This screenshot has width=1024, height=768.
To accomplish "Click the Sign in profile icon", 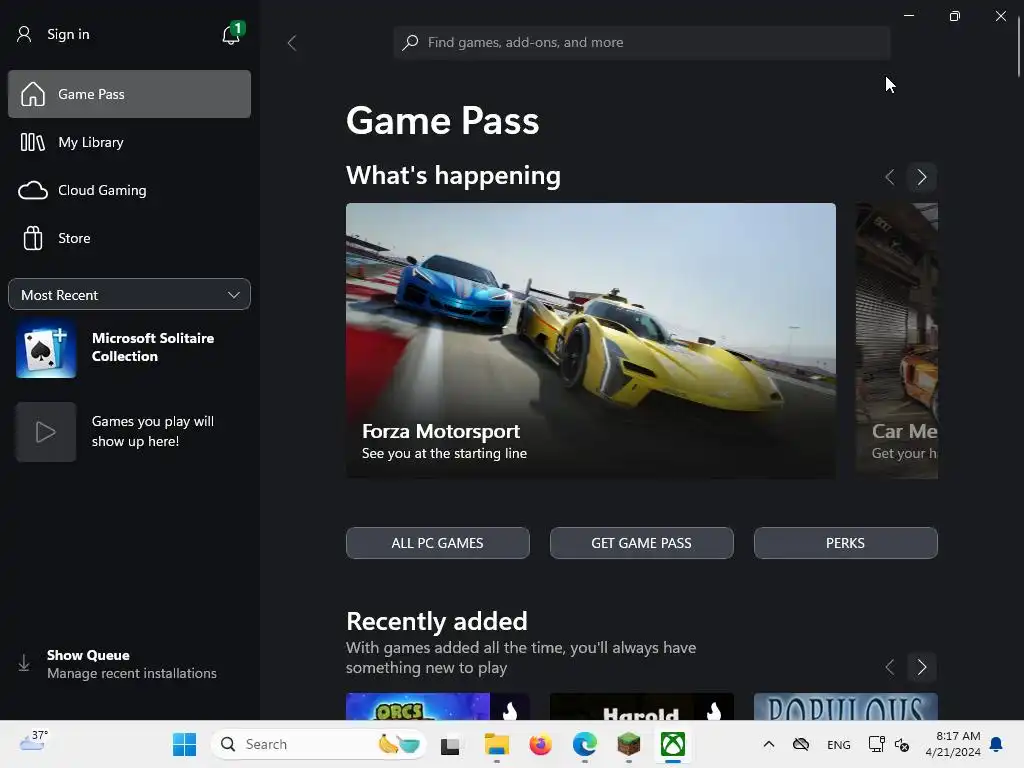I will coord(24,35).
